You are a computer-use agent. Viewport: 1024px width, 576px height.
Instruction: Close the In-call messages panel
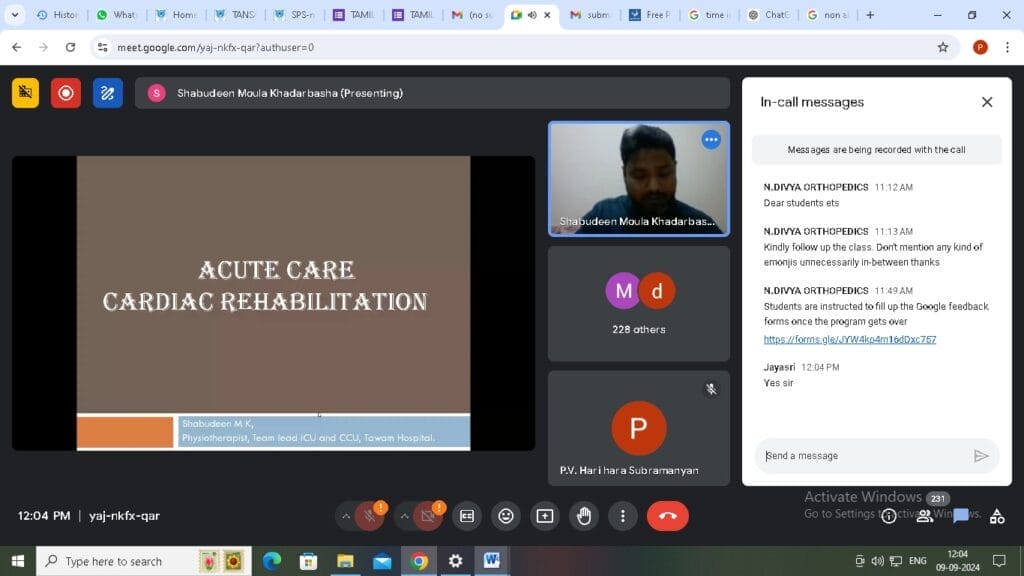(987, 102)
